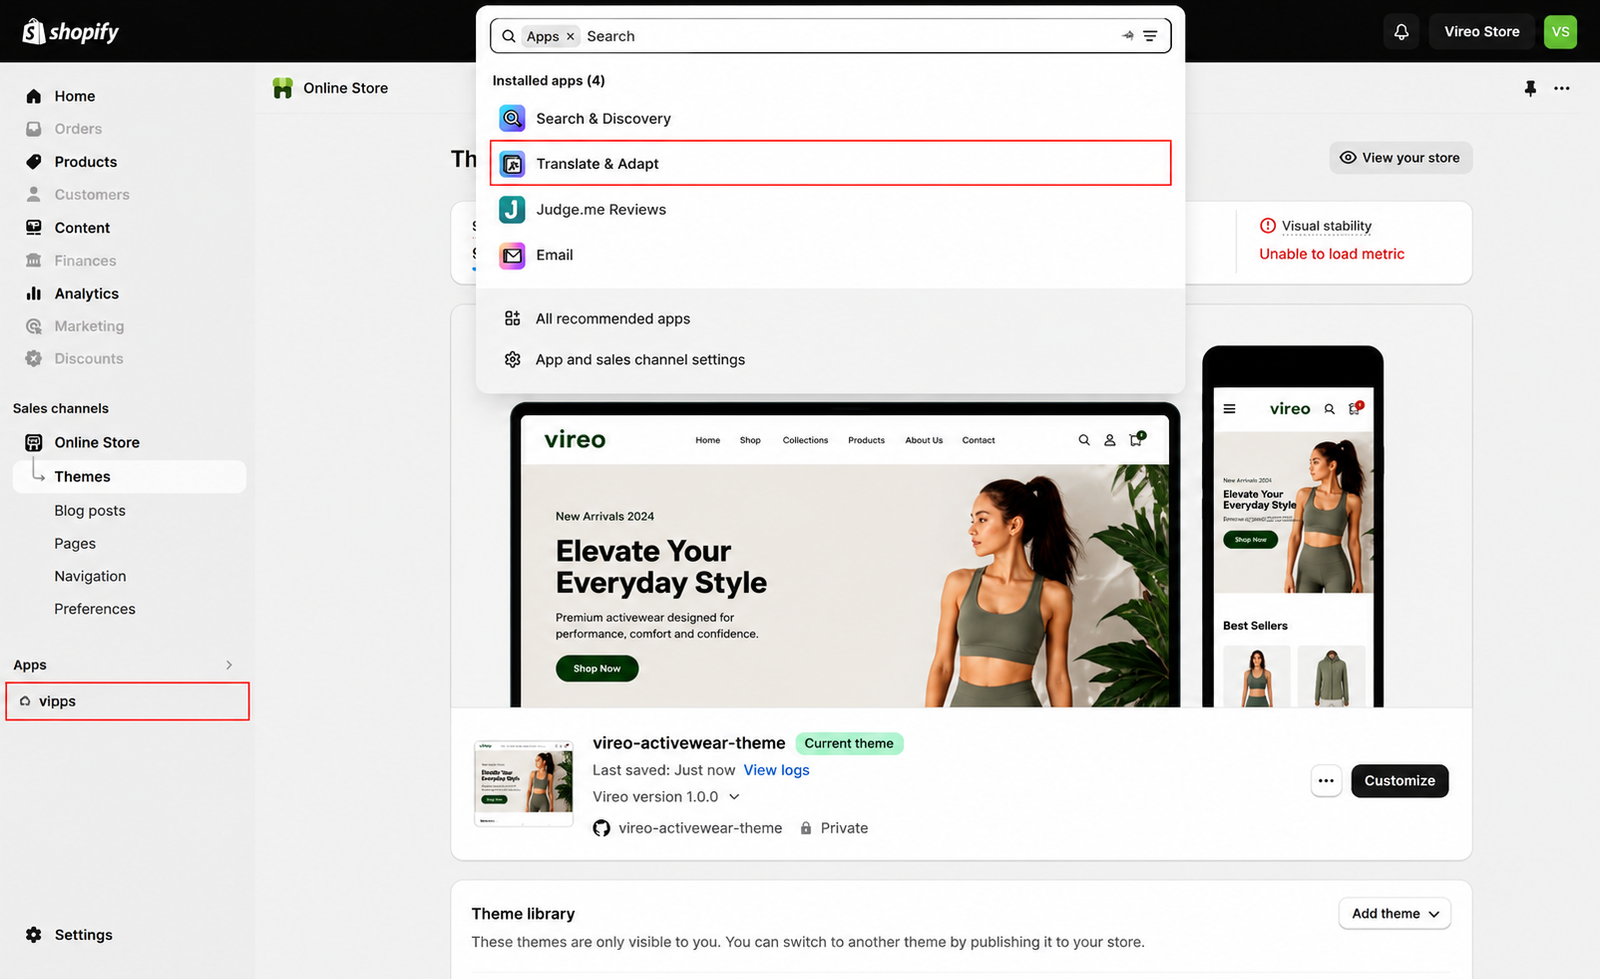Click mobile preview hamburger menu
The image size is (1600, 979).
pos(1229,409)
